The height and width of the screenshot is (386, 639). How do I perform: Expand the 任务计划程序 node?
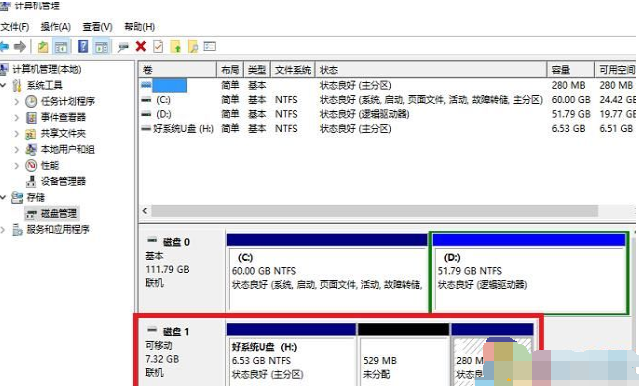[x=17, y=101]
